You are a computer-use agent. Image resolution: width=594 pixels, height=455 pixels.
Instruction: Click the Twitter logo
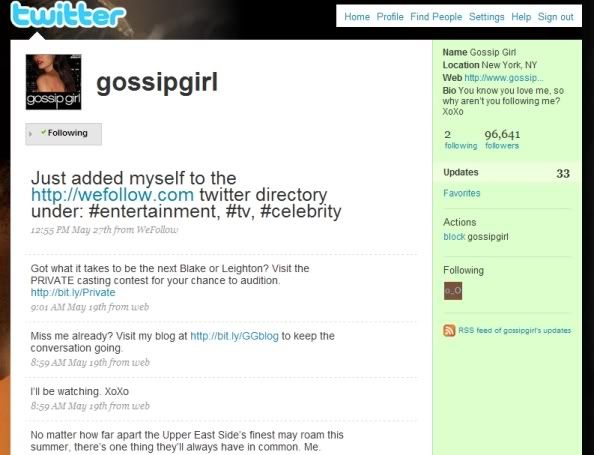67,14
